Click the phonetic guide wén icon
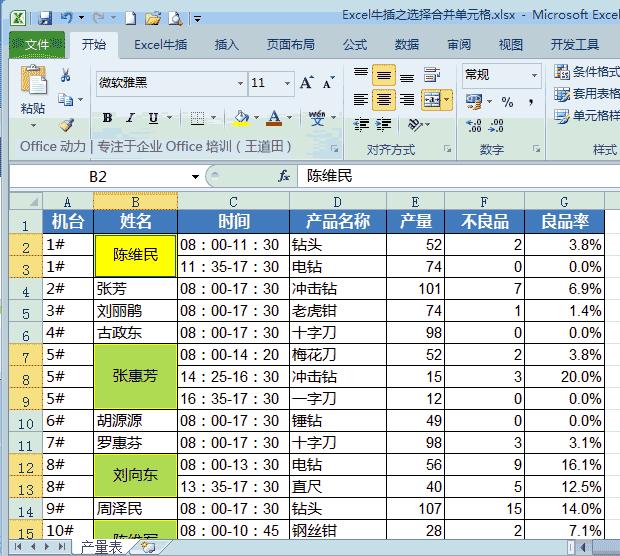The image size is (620, 556). [317, 118]
